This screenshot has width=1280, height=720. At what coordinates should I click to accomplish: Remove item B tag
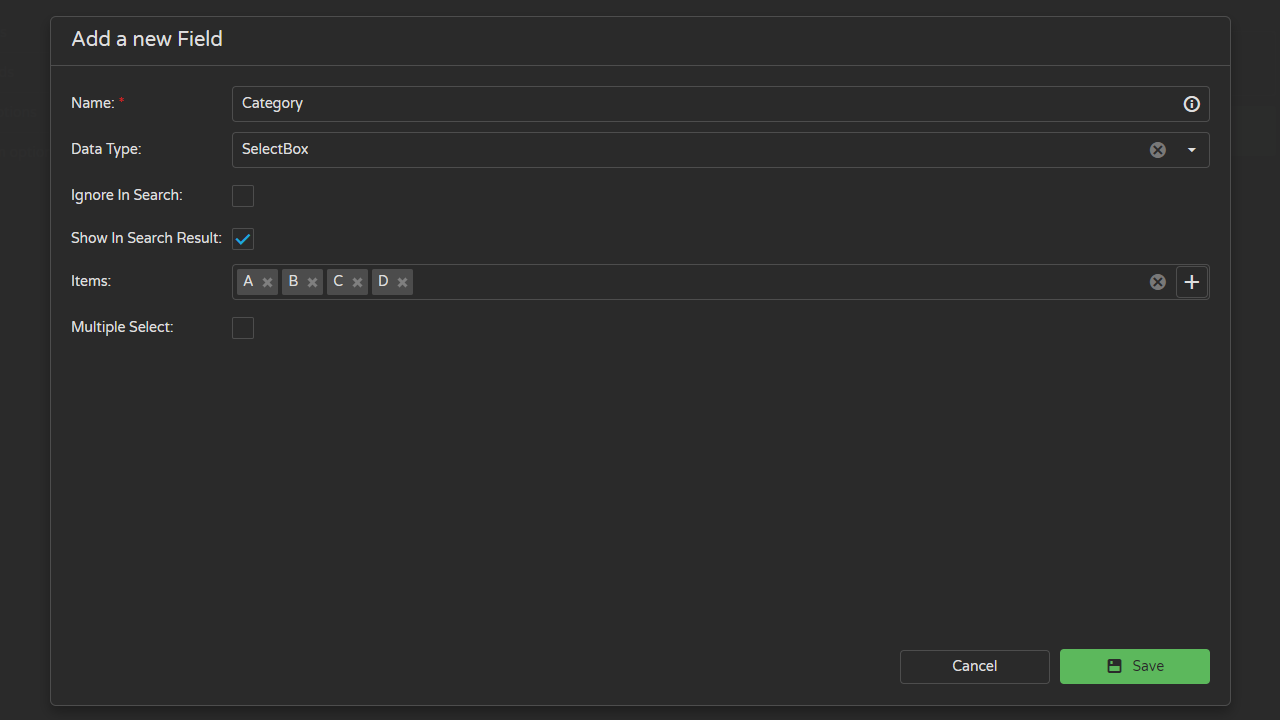tap(312, 282)
